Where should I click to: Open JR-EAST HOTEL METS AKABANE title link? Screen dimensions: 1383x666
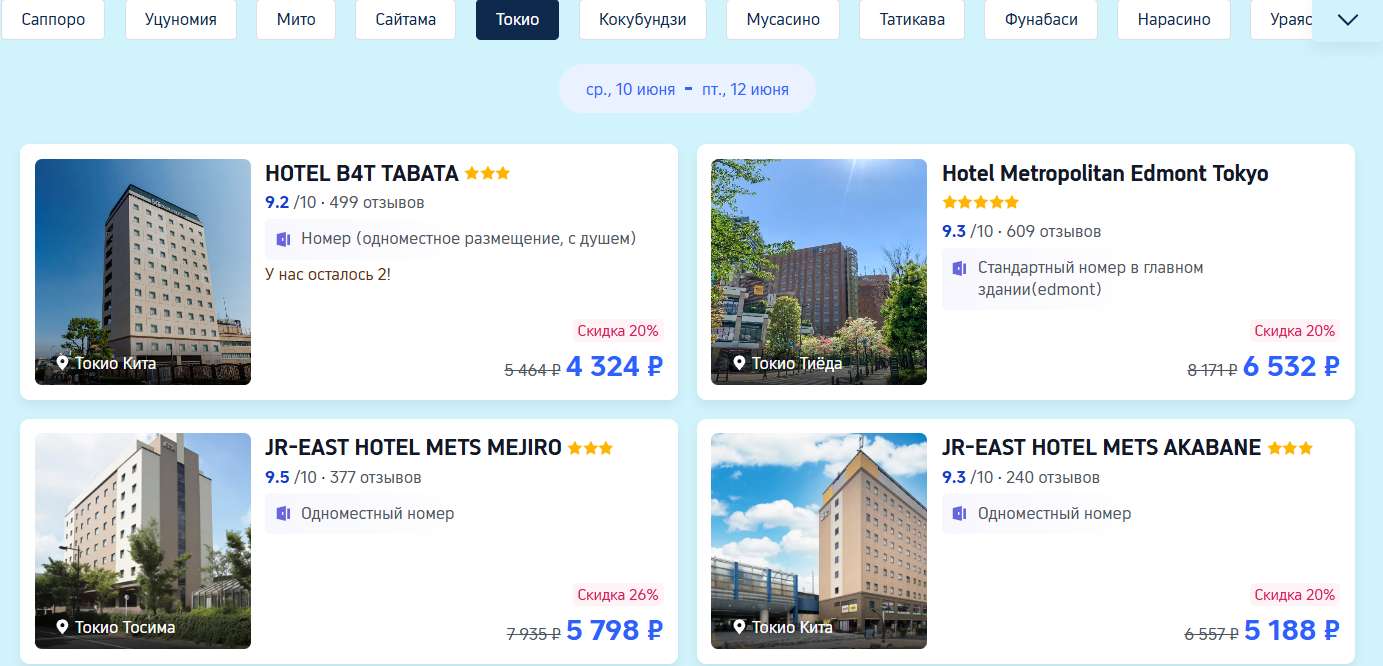tap(1101, 448)
